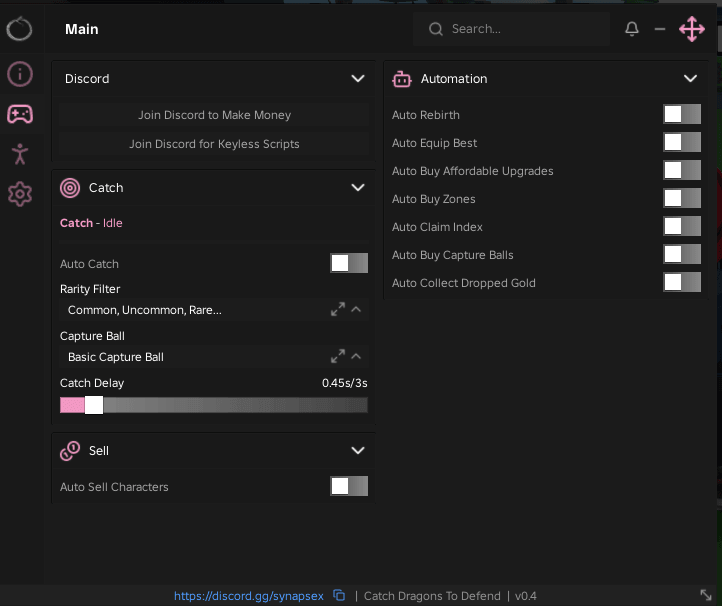This screenshot has width=722, height=606.
Task: Collapse the Automation section chevron
Action: tap(690, 79)
